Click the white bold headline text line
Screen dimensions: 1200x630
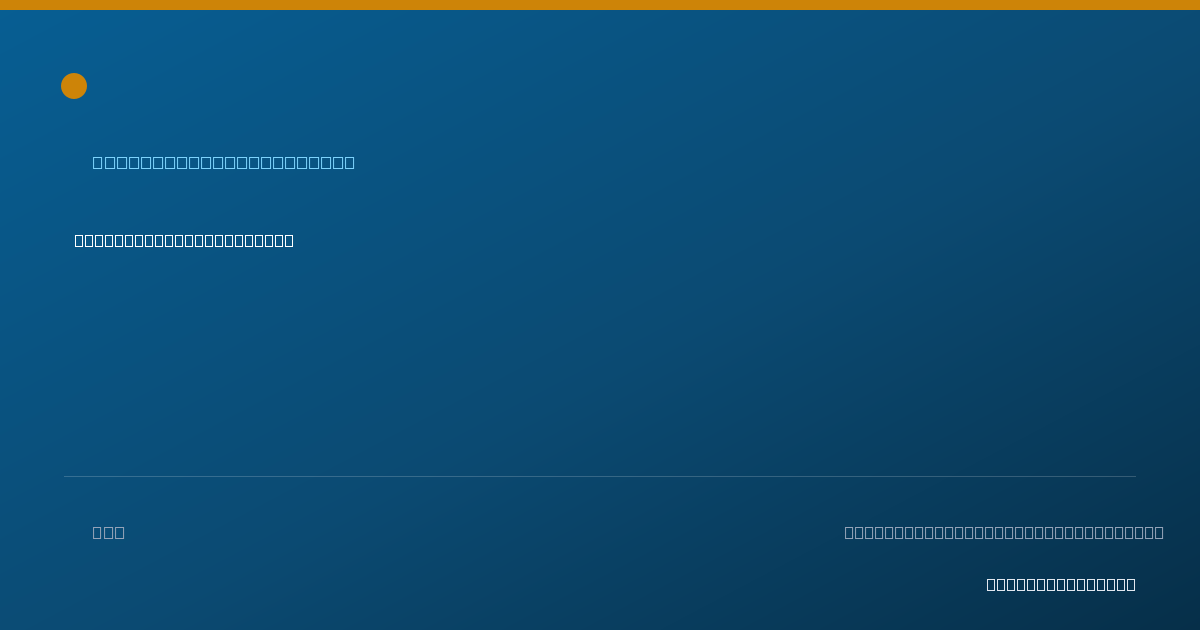184,240
